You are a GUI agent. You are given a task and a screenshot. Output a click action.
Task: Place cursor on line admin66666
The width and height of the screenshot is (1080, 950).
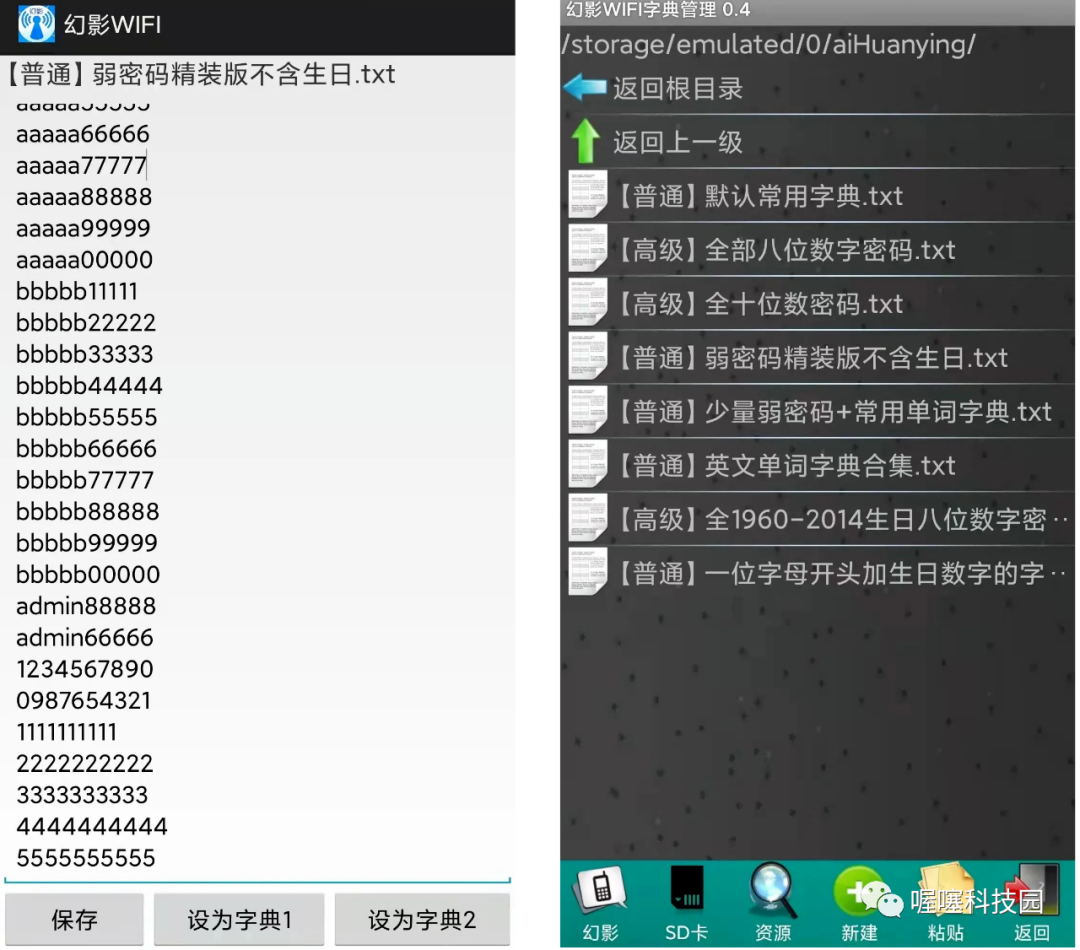84,637
